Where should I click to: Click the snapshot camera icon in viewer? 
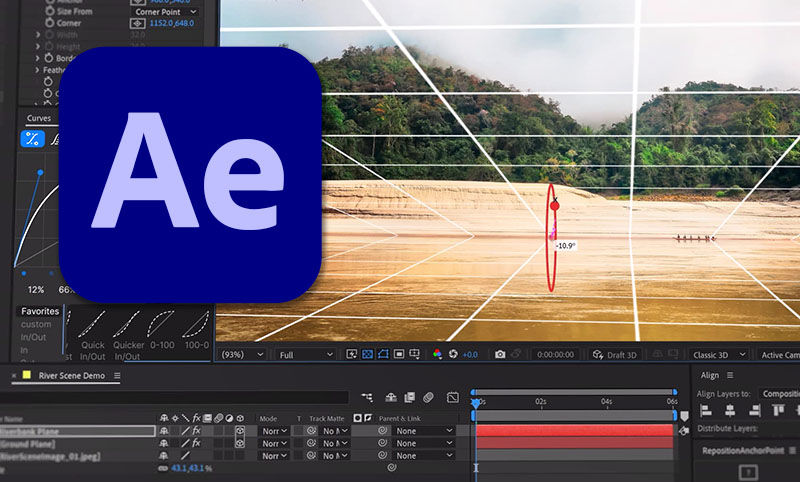coord(500,354)
